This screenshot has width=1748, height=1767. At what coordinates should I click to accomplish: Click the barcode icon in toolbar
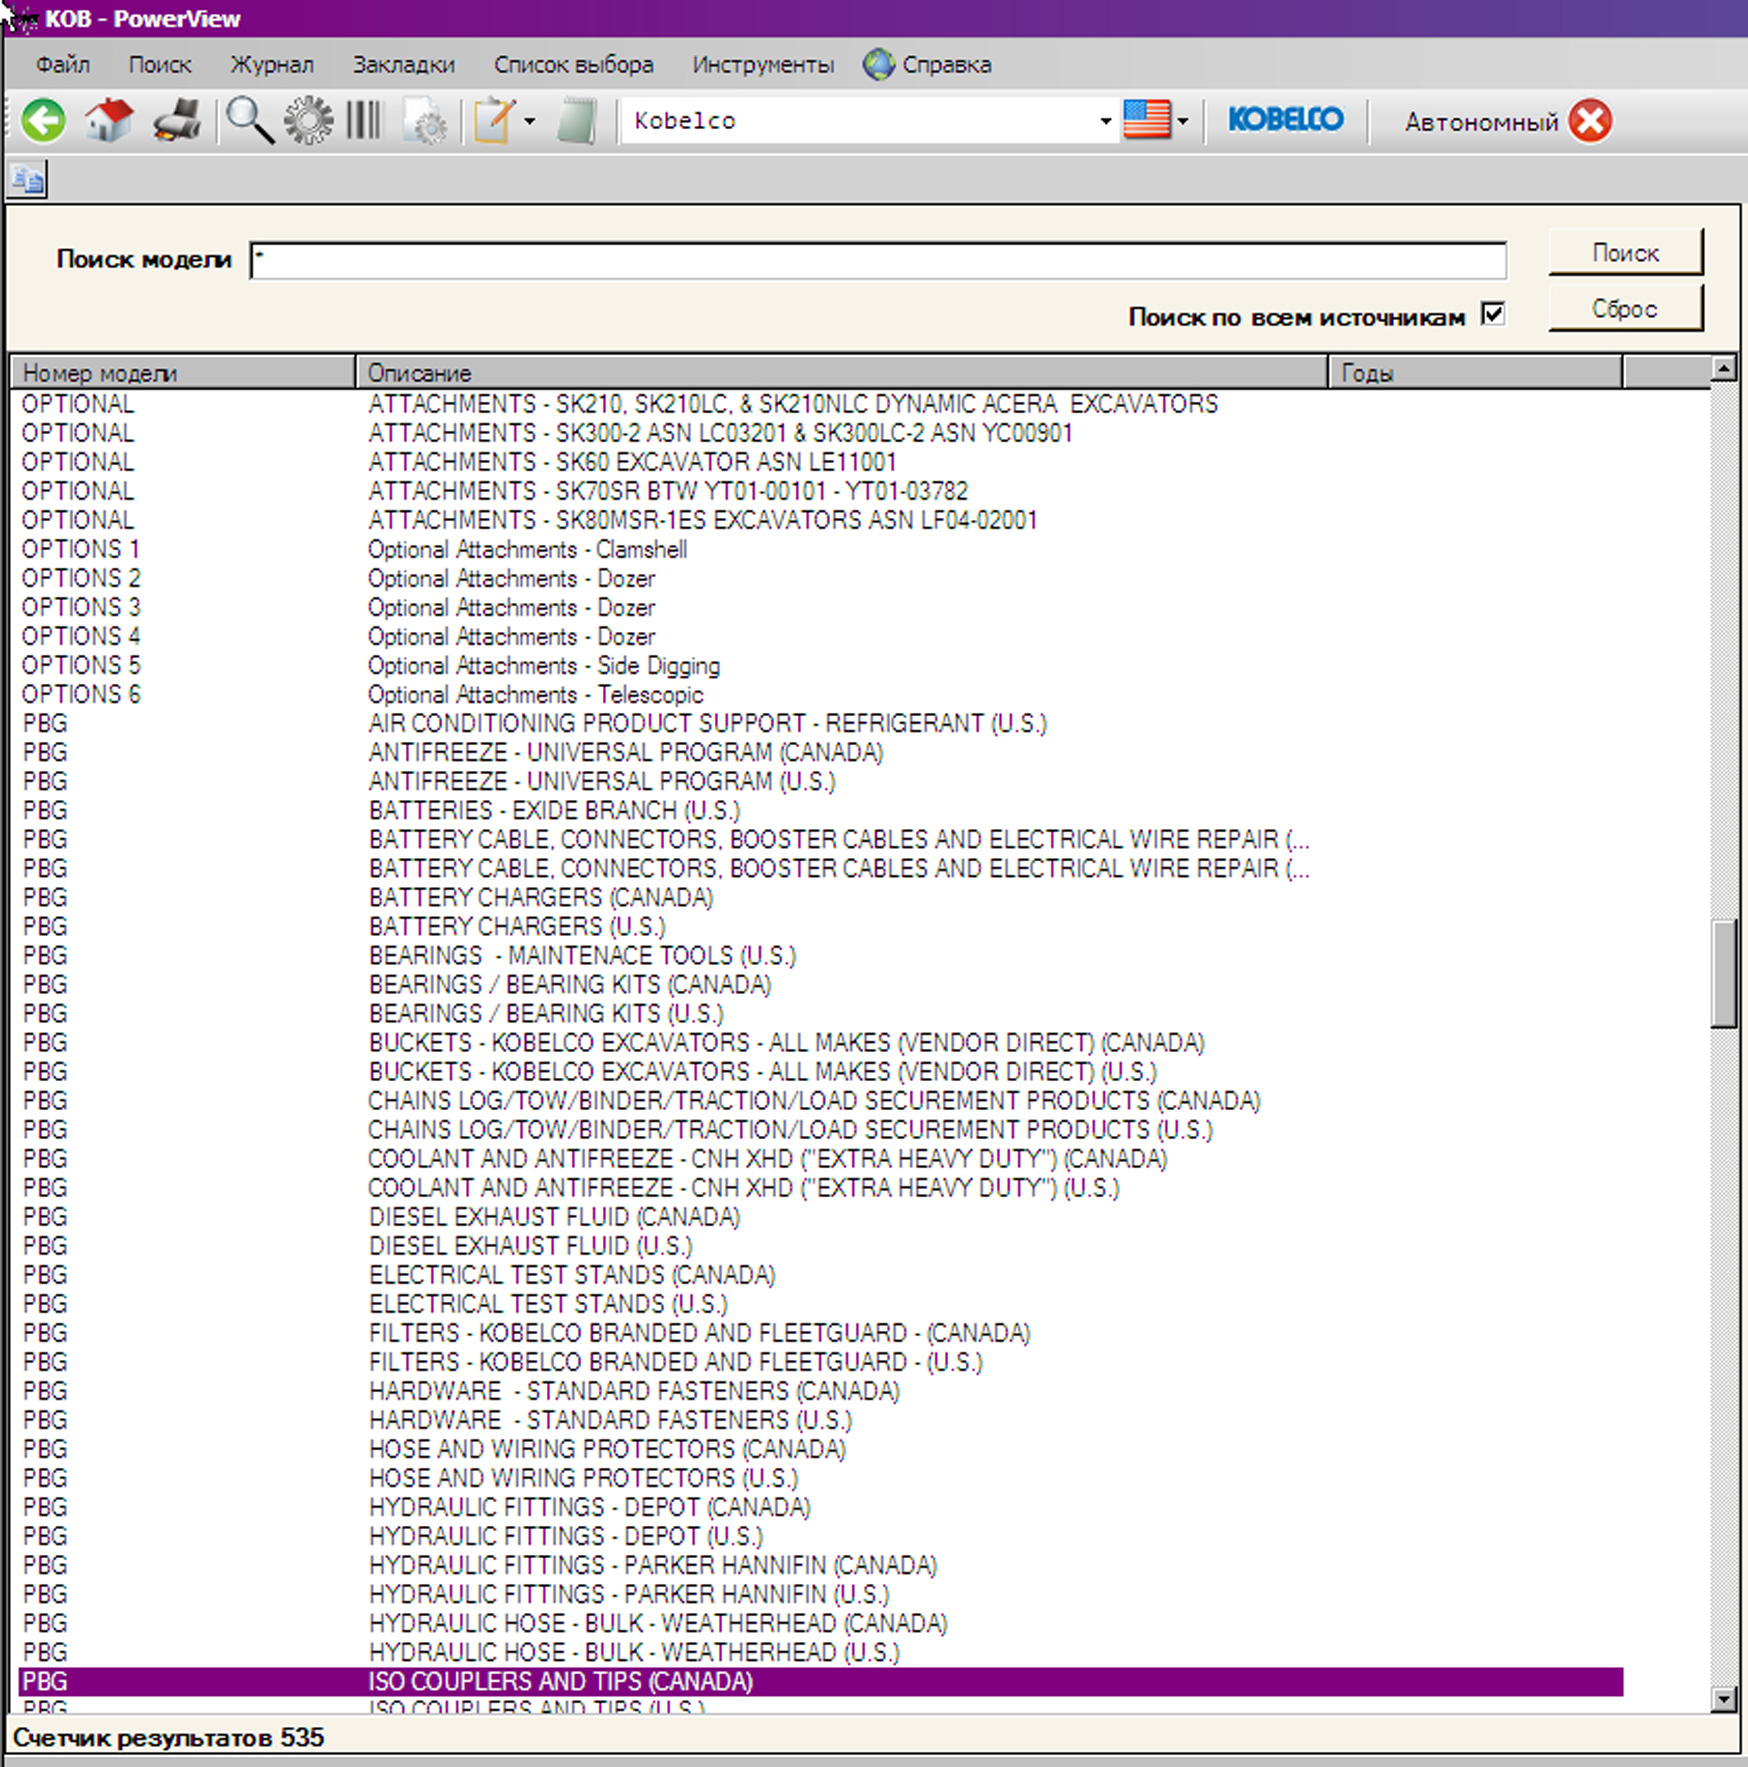tap(363, 121)
